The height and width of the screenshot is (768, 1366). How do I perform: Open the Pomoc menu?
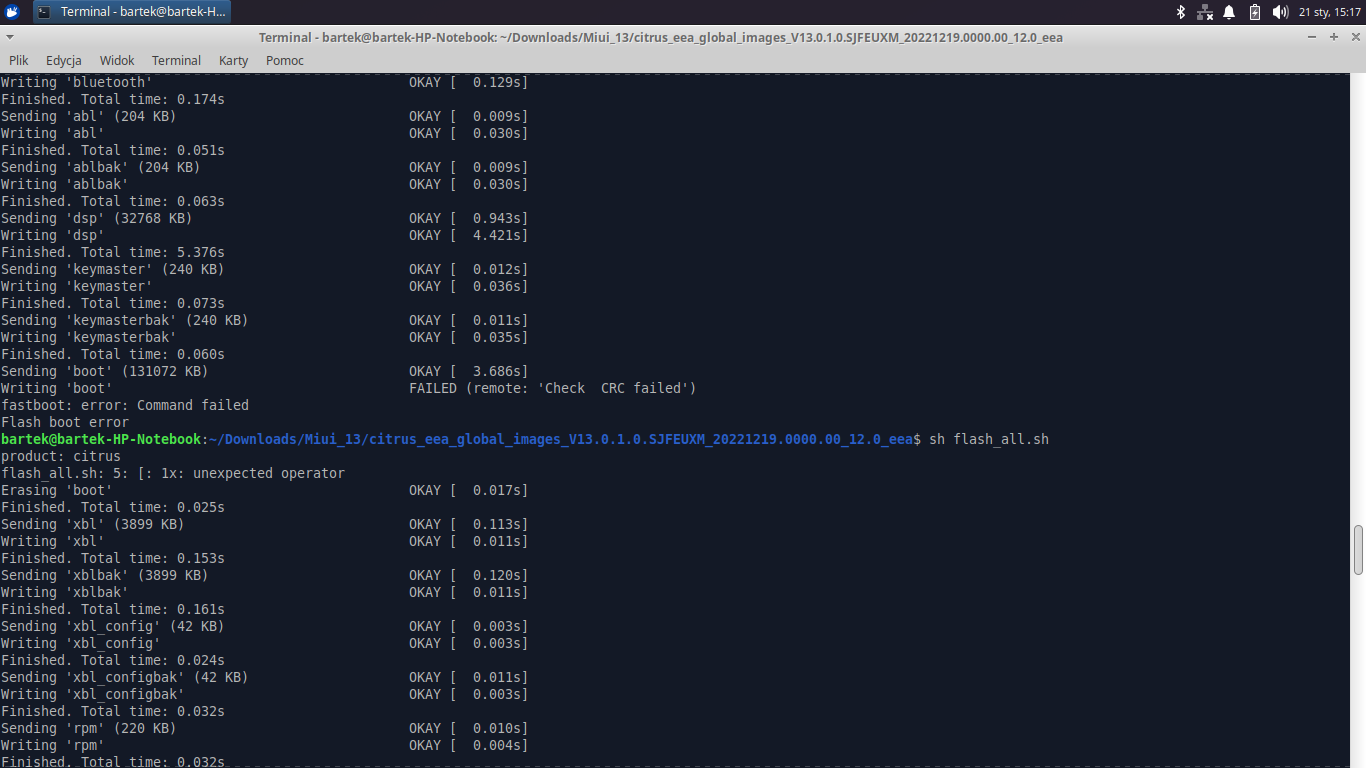(284, 61)
